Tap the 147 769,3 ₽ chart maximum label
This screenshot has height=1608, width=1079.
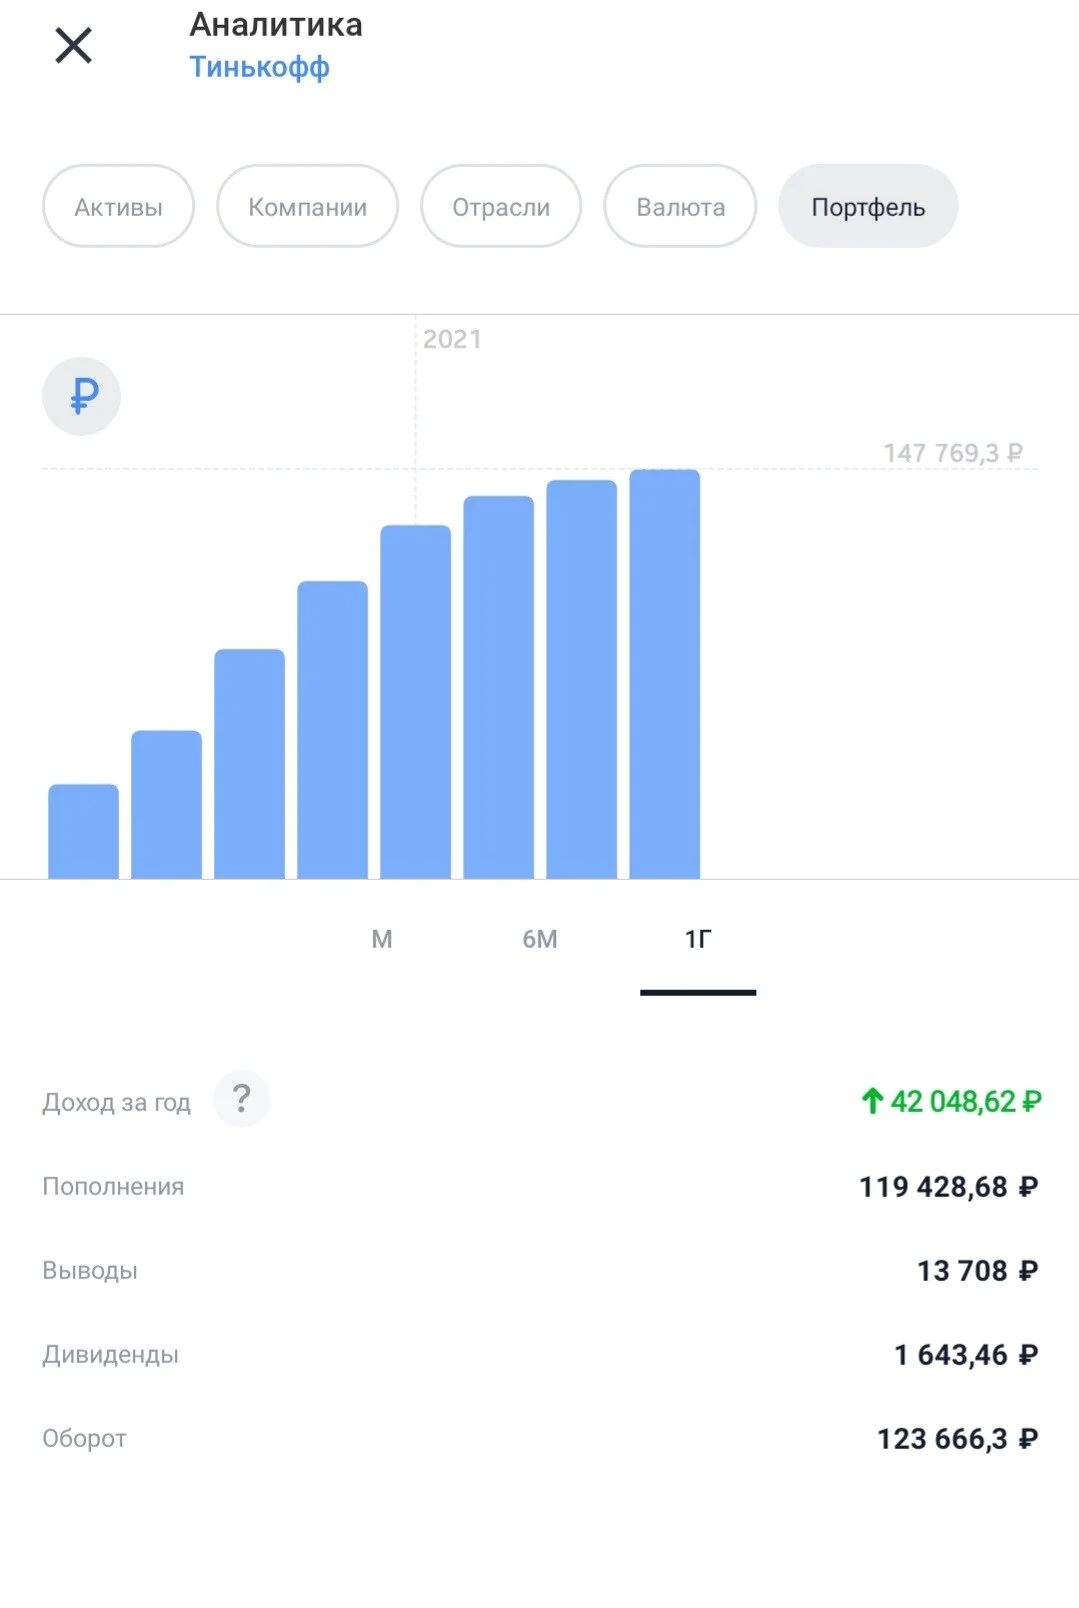click(x=953, y=453)
